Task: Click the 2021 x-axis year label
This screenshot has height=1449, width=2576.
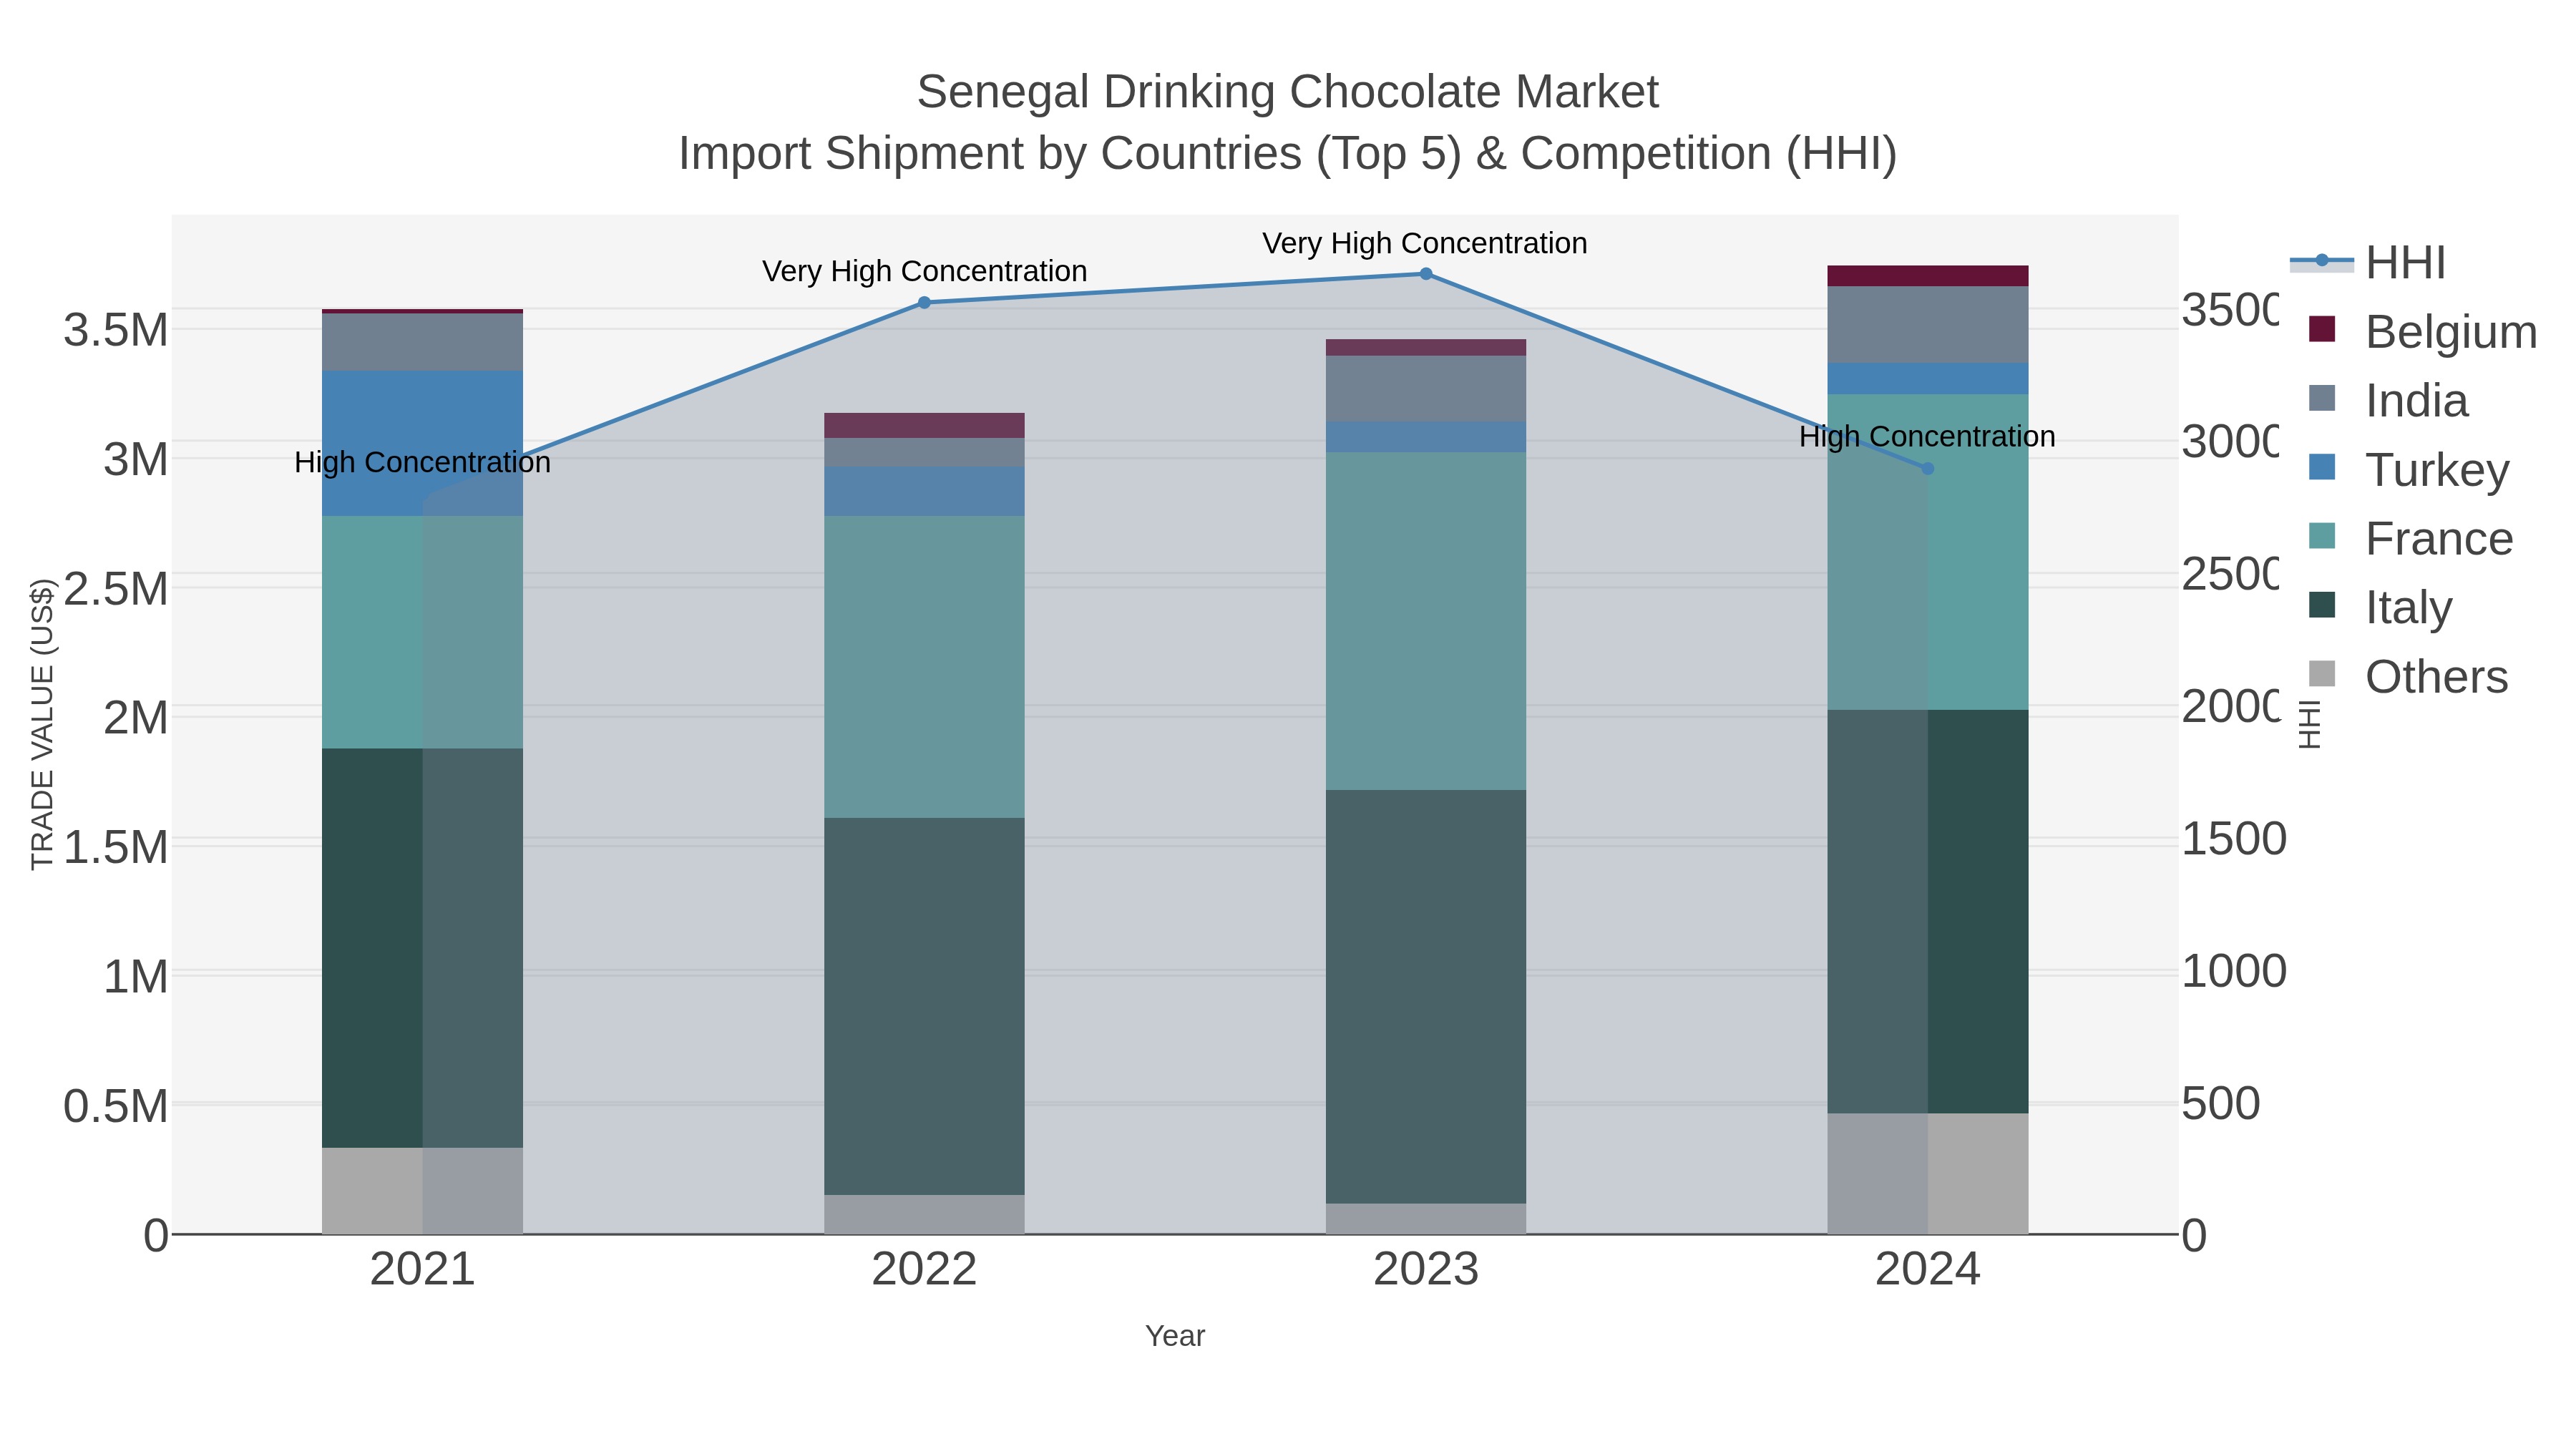Action: pos(422,1270)
